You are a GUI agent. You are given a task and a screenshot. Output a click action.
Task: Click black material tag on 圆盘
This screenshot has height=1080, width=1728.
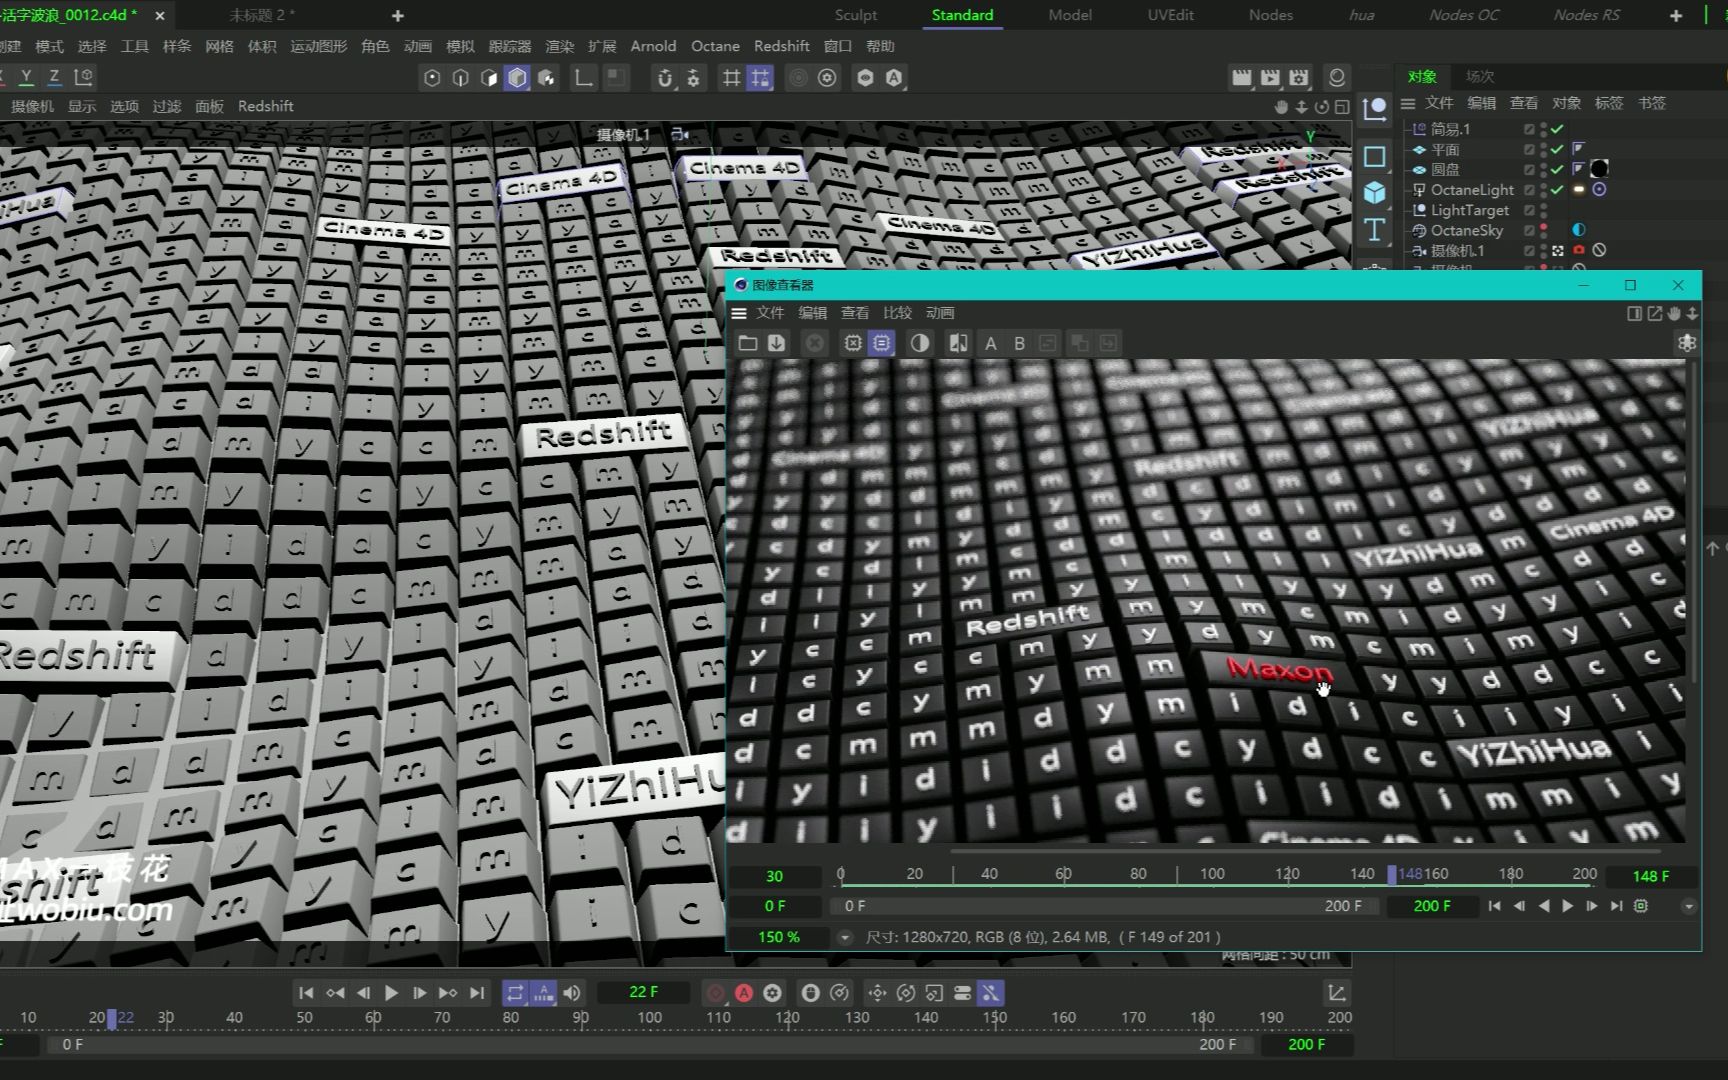[1599, 169]
